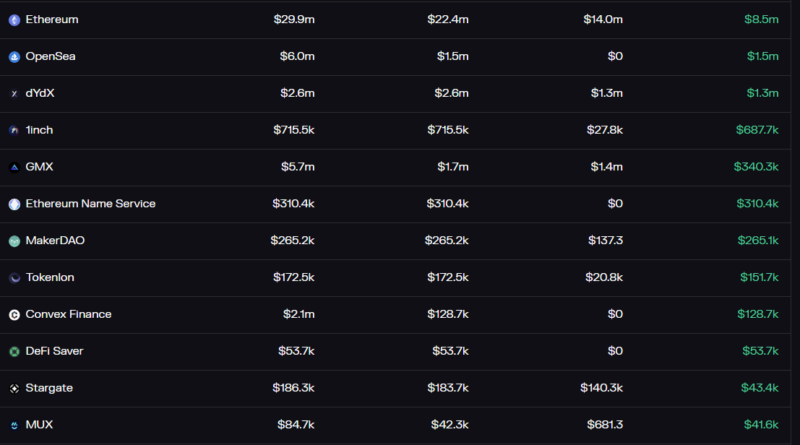
Task: Click the $687.7k value for 1inch
Action: pos(756,130)
